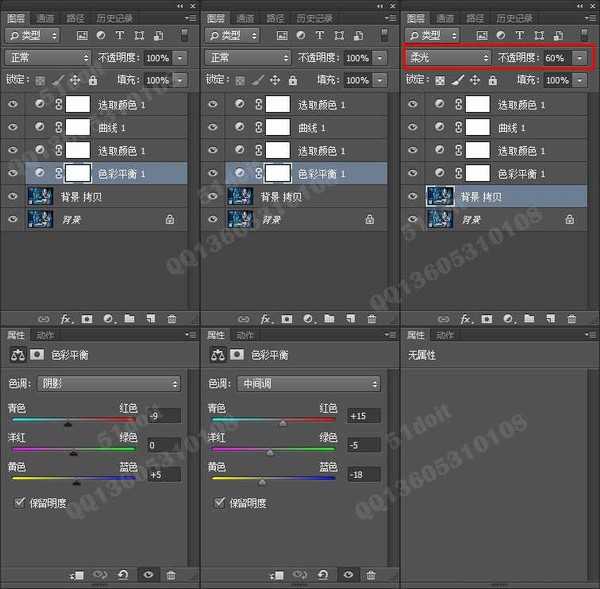Screen dimensions: 600x589
Task: Click add layer mask icon in left Layers panel
Action: (87, 319)
